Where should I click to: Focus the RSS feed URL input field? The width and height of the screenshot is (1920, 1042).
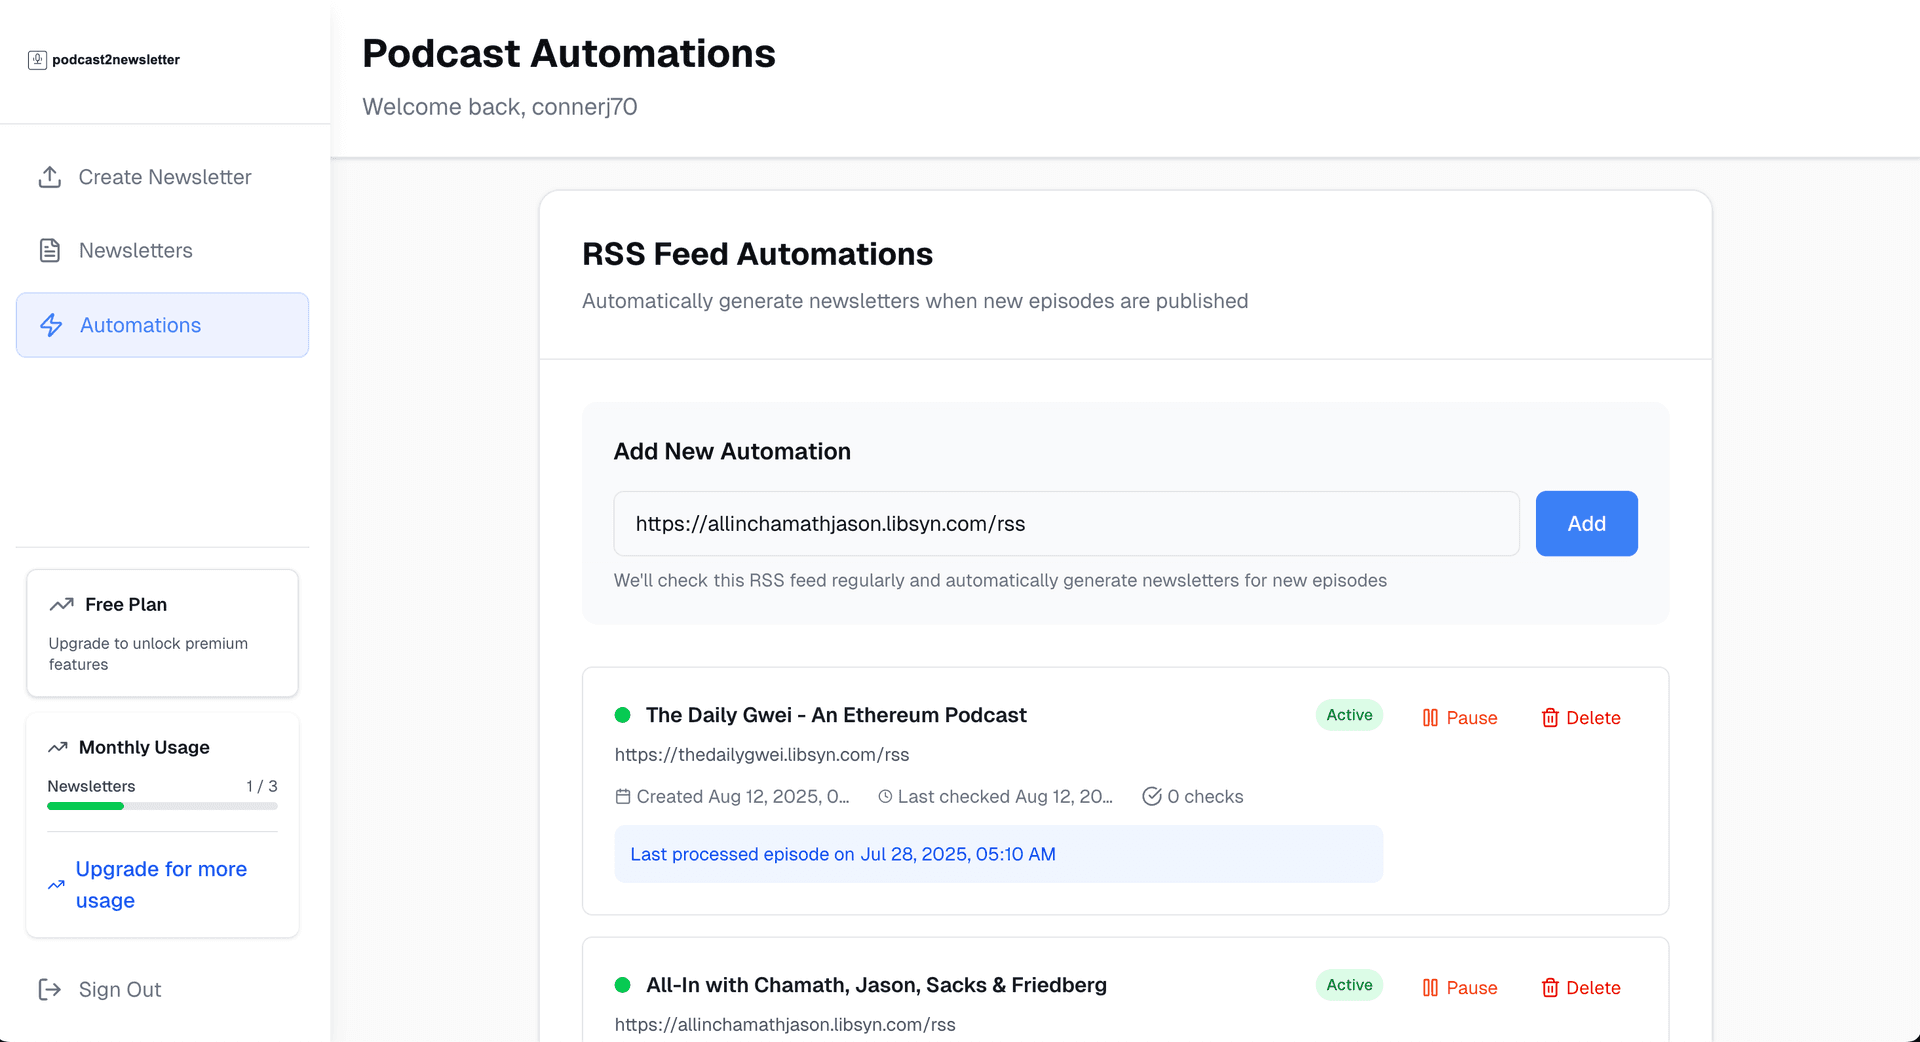click(1066, 524)
